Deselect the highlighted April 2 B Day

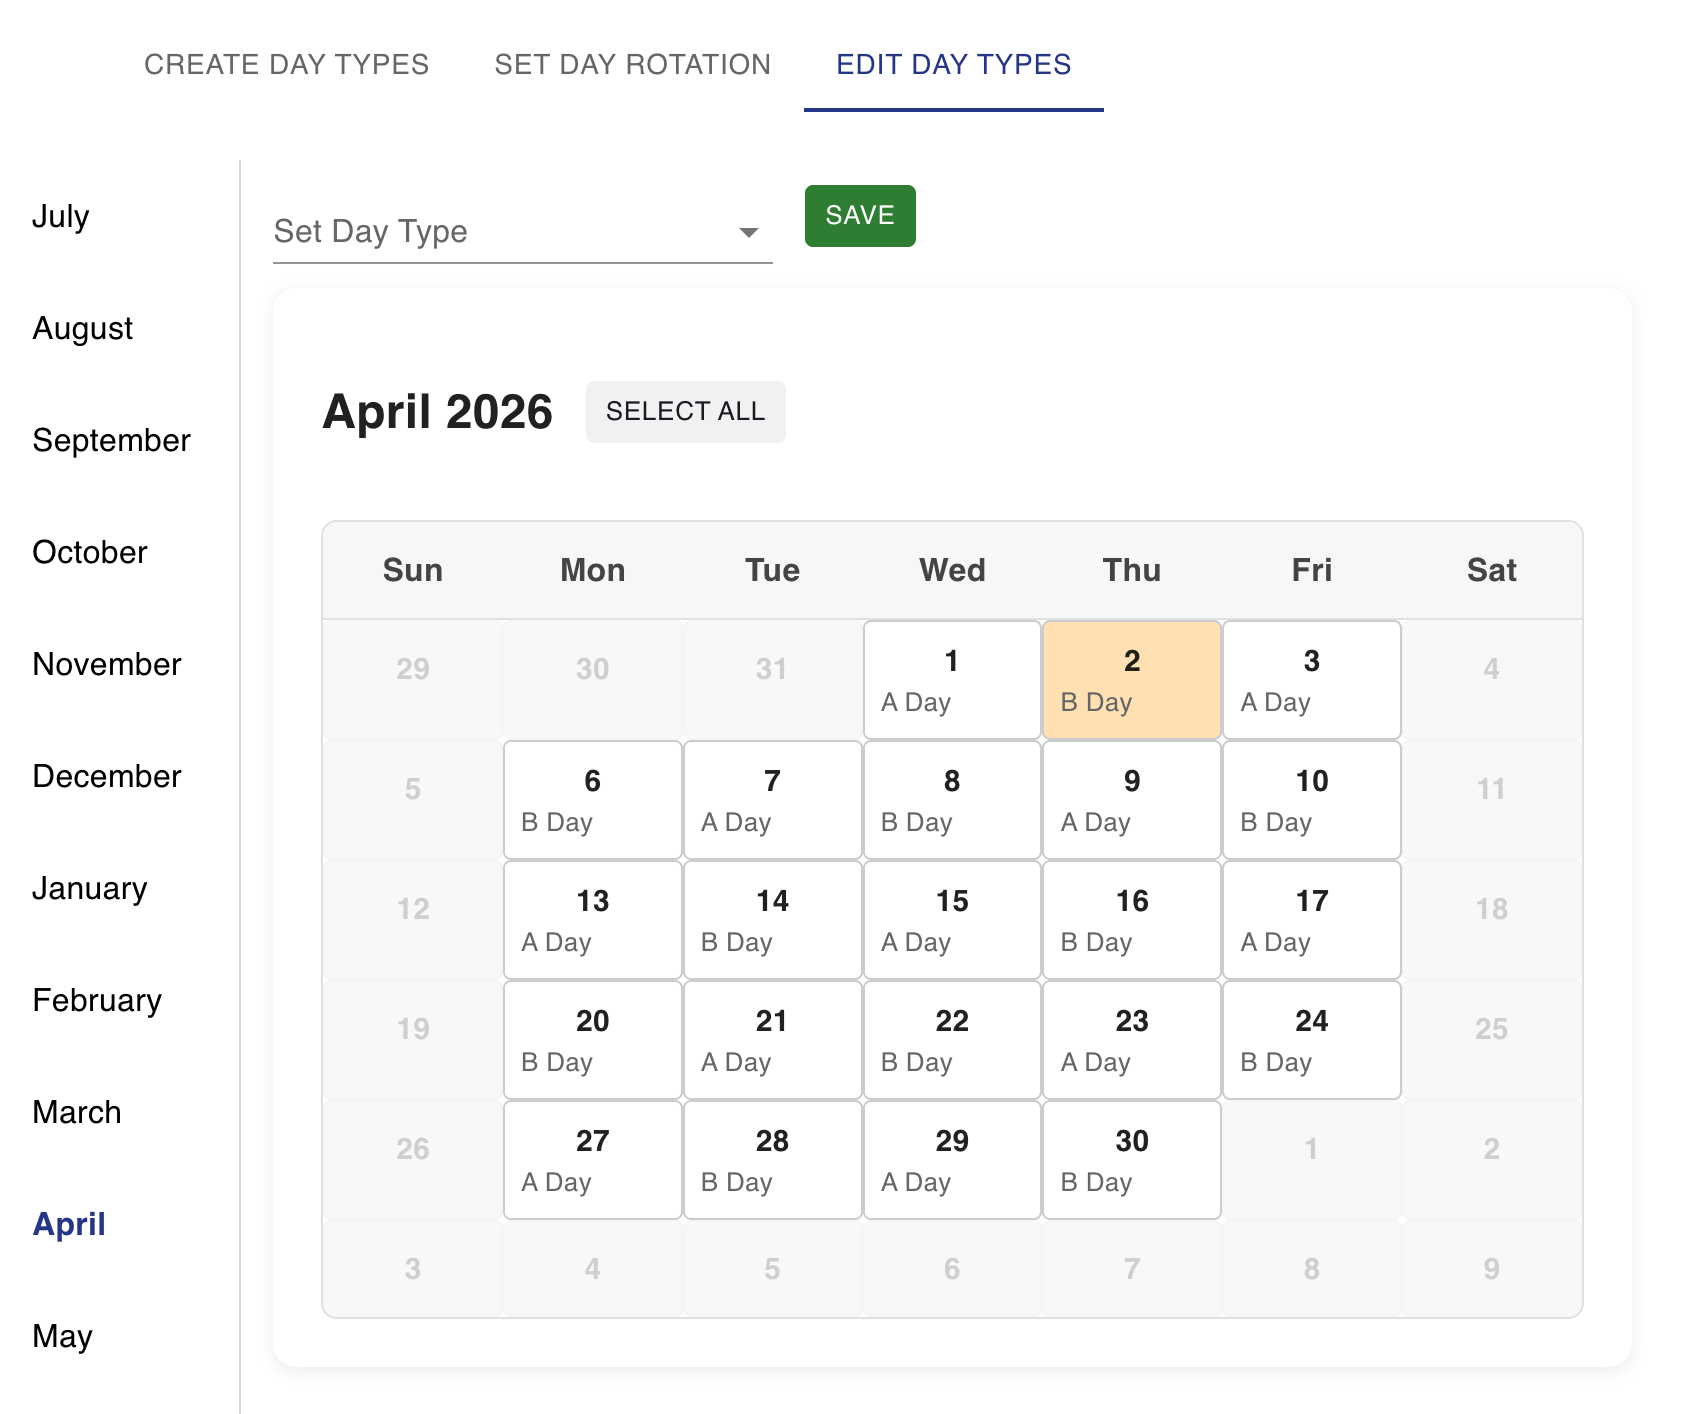pos(1132,680)
